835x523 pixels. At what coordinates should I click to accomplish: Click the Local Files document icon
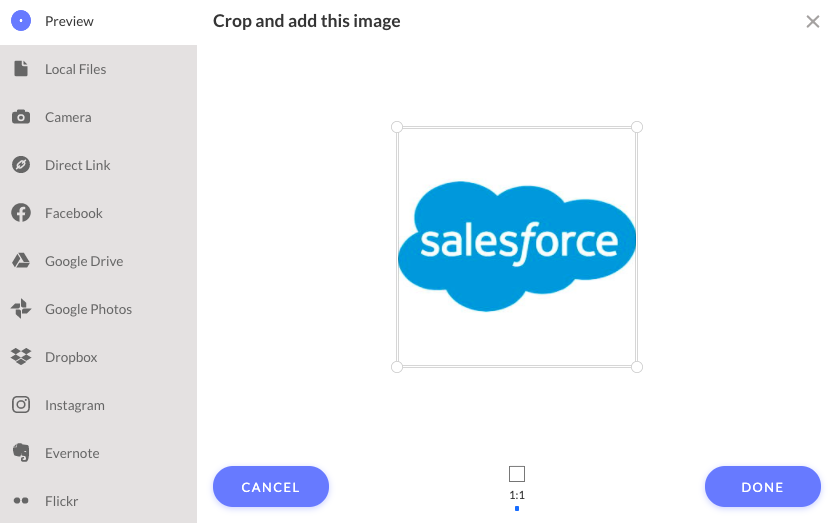(x=21, y=69)
